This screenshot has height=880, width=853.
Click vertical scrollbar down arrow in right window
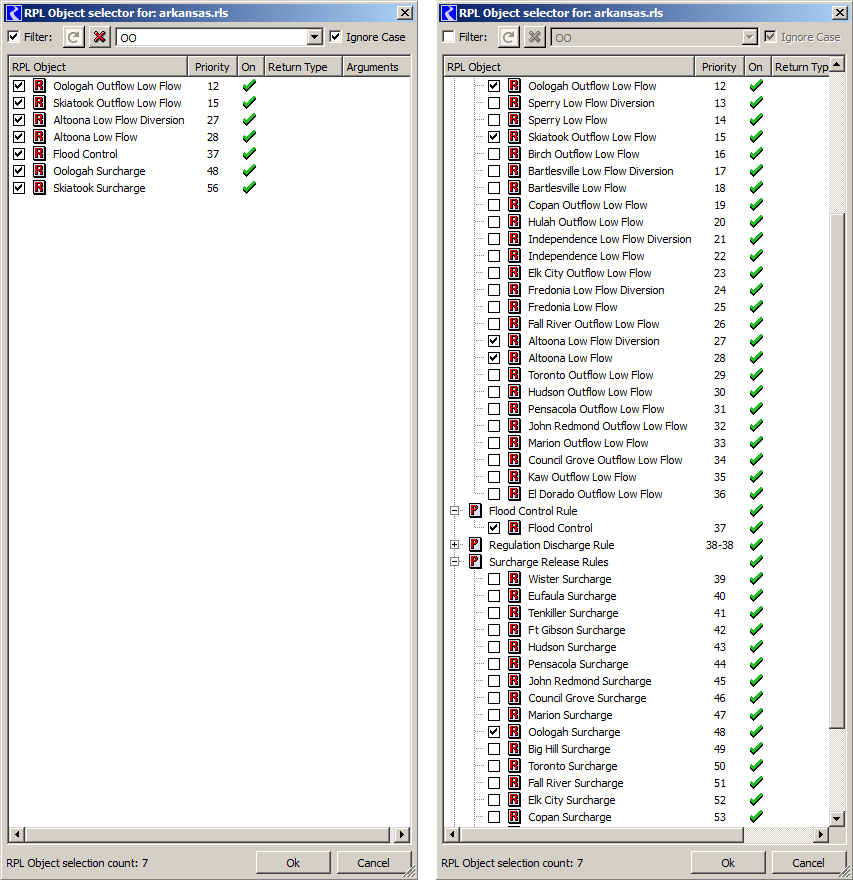(837, 819)
